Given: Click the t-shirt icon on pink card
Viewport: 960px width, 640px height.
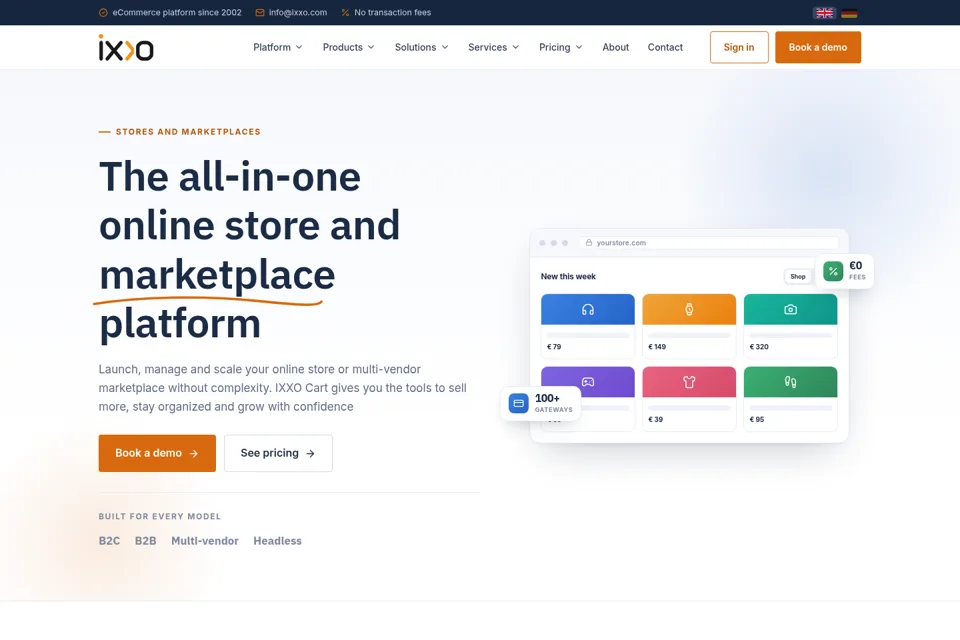Looking at the screenshot, I should (689, 382).
